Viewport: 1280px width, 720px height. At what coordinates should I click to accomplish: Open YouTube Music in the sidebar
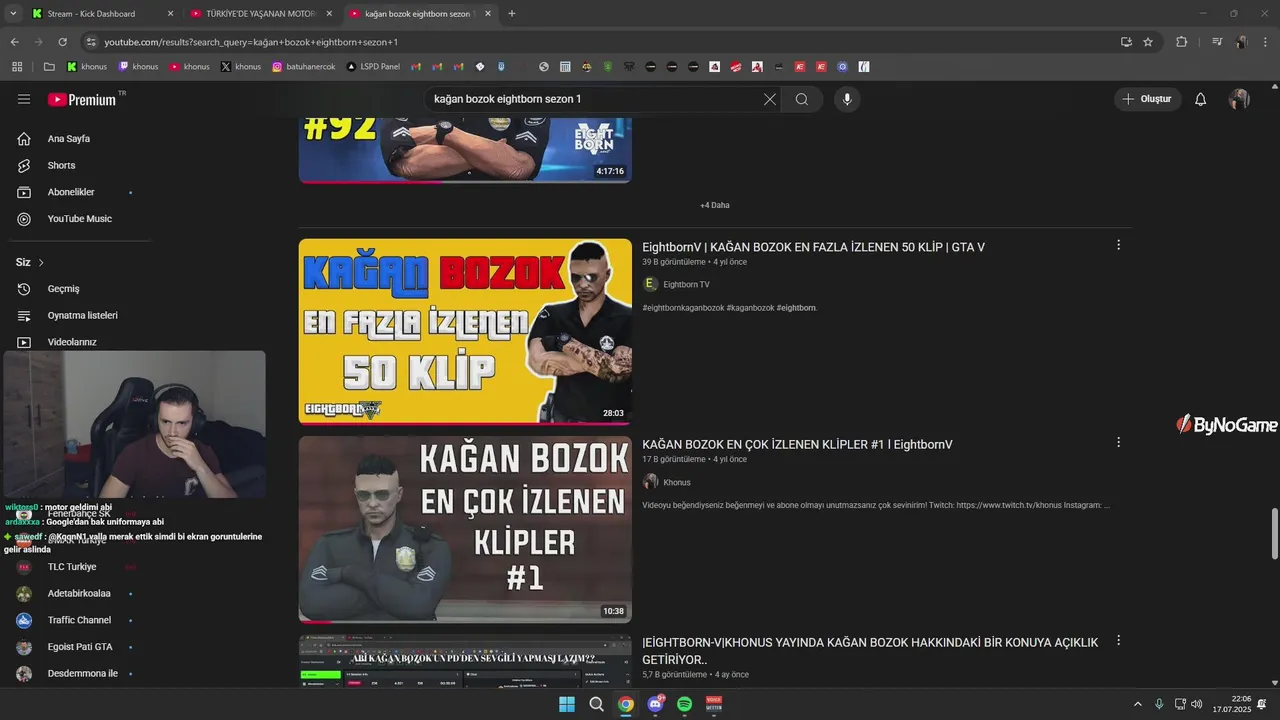click(80, 219)
